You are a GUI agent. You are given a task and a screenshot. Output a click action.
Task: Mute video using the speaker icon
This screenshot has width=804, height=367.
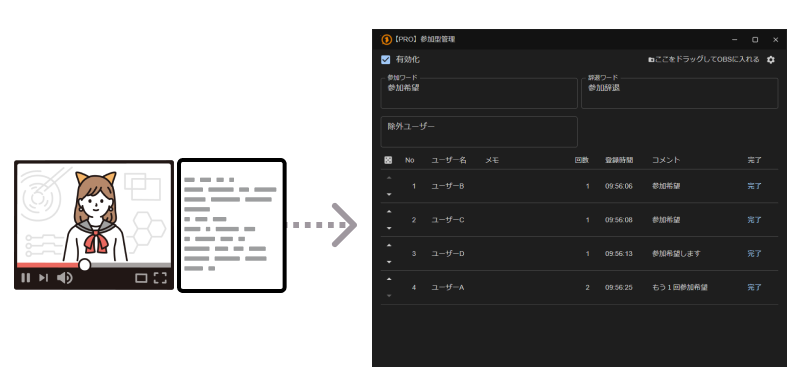click(64, 278)
